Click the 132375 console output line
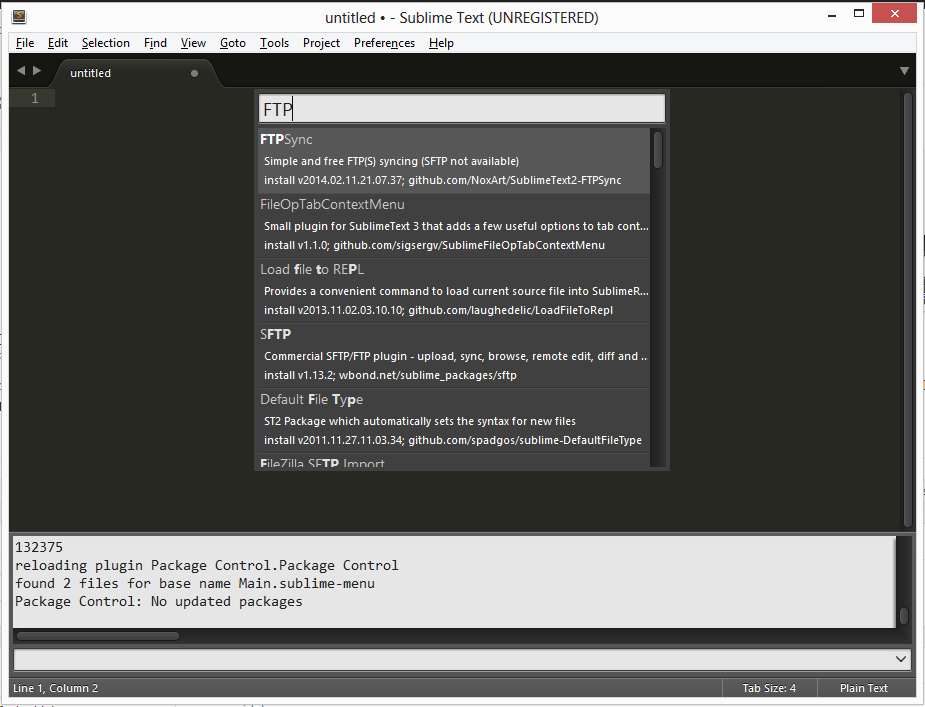This screenshot has height=707, width=925. (39, 547)
